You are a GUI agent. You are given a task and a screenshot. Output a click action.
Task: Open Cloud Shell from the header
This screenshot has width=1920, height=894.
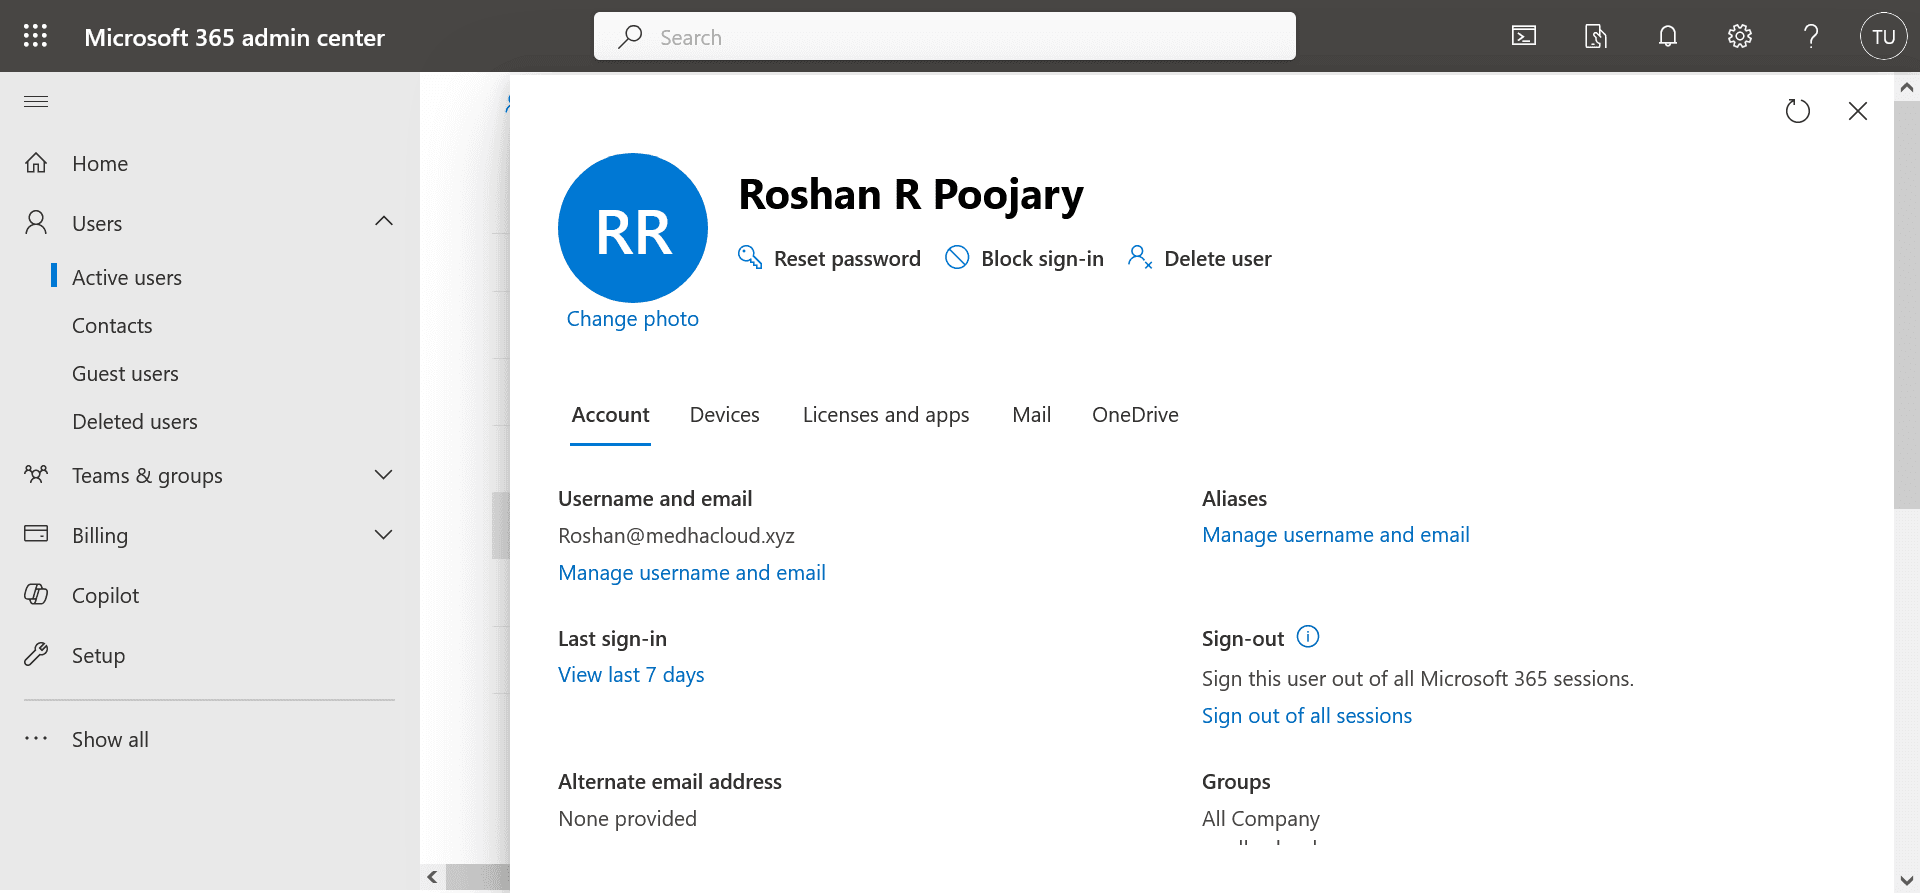click(x=1523, y=37)
